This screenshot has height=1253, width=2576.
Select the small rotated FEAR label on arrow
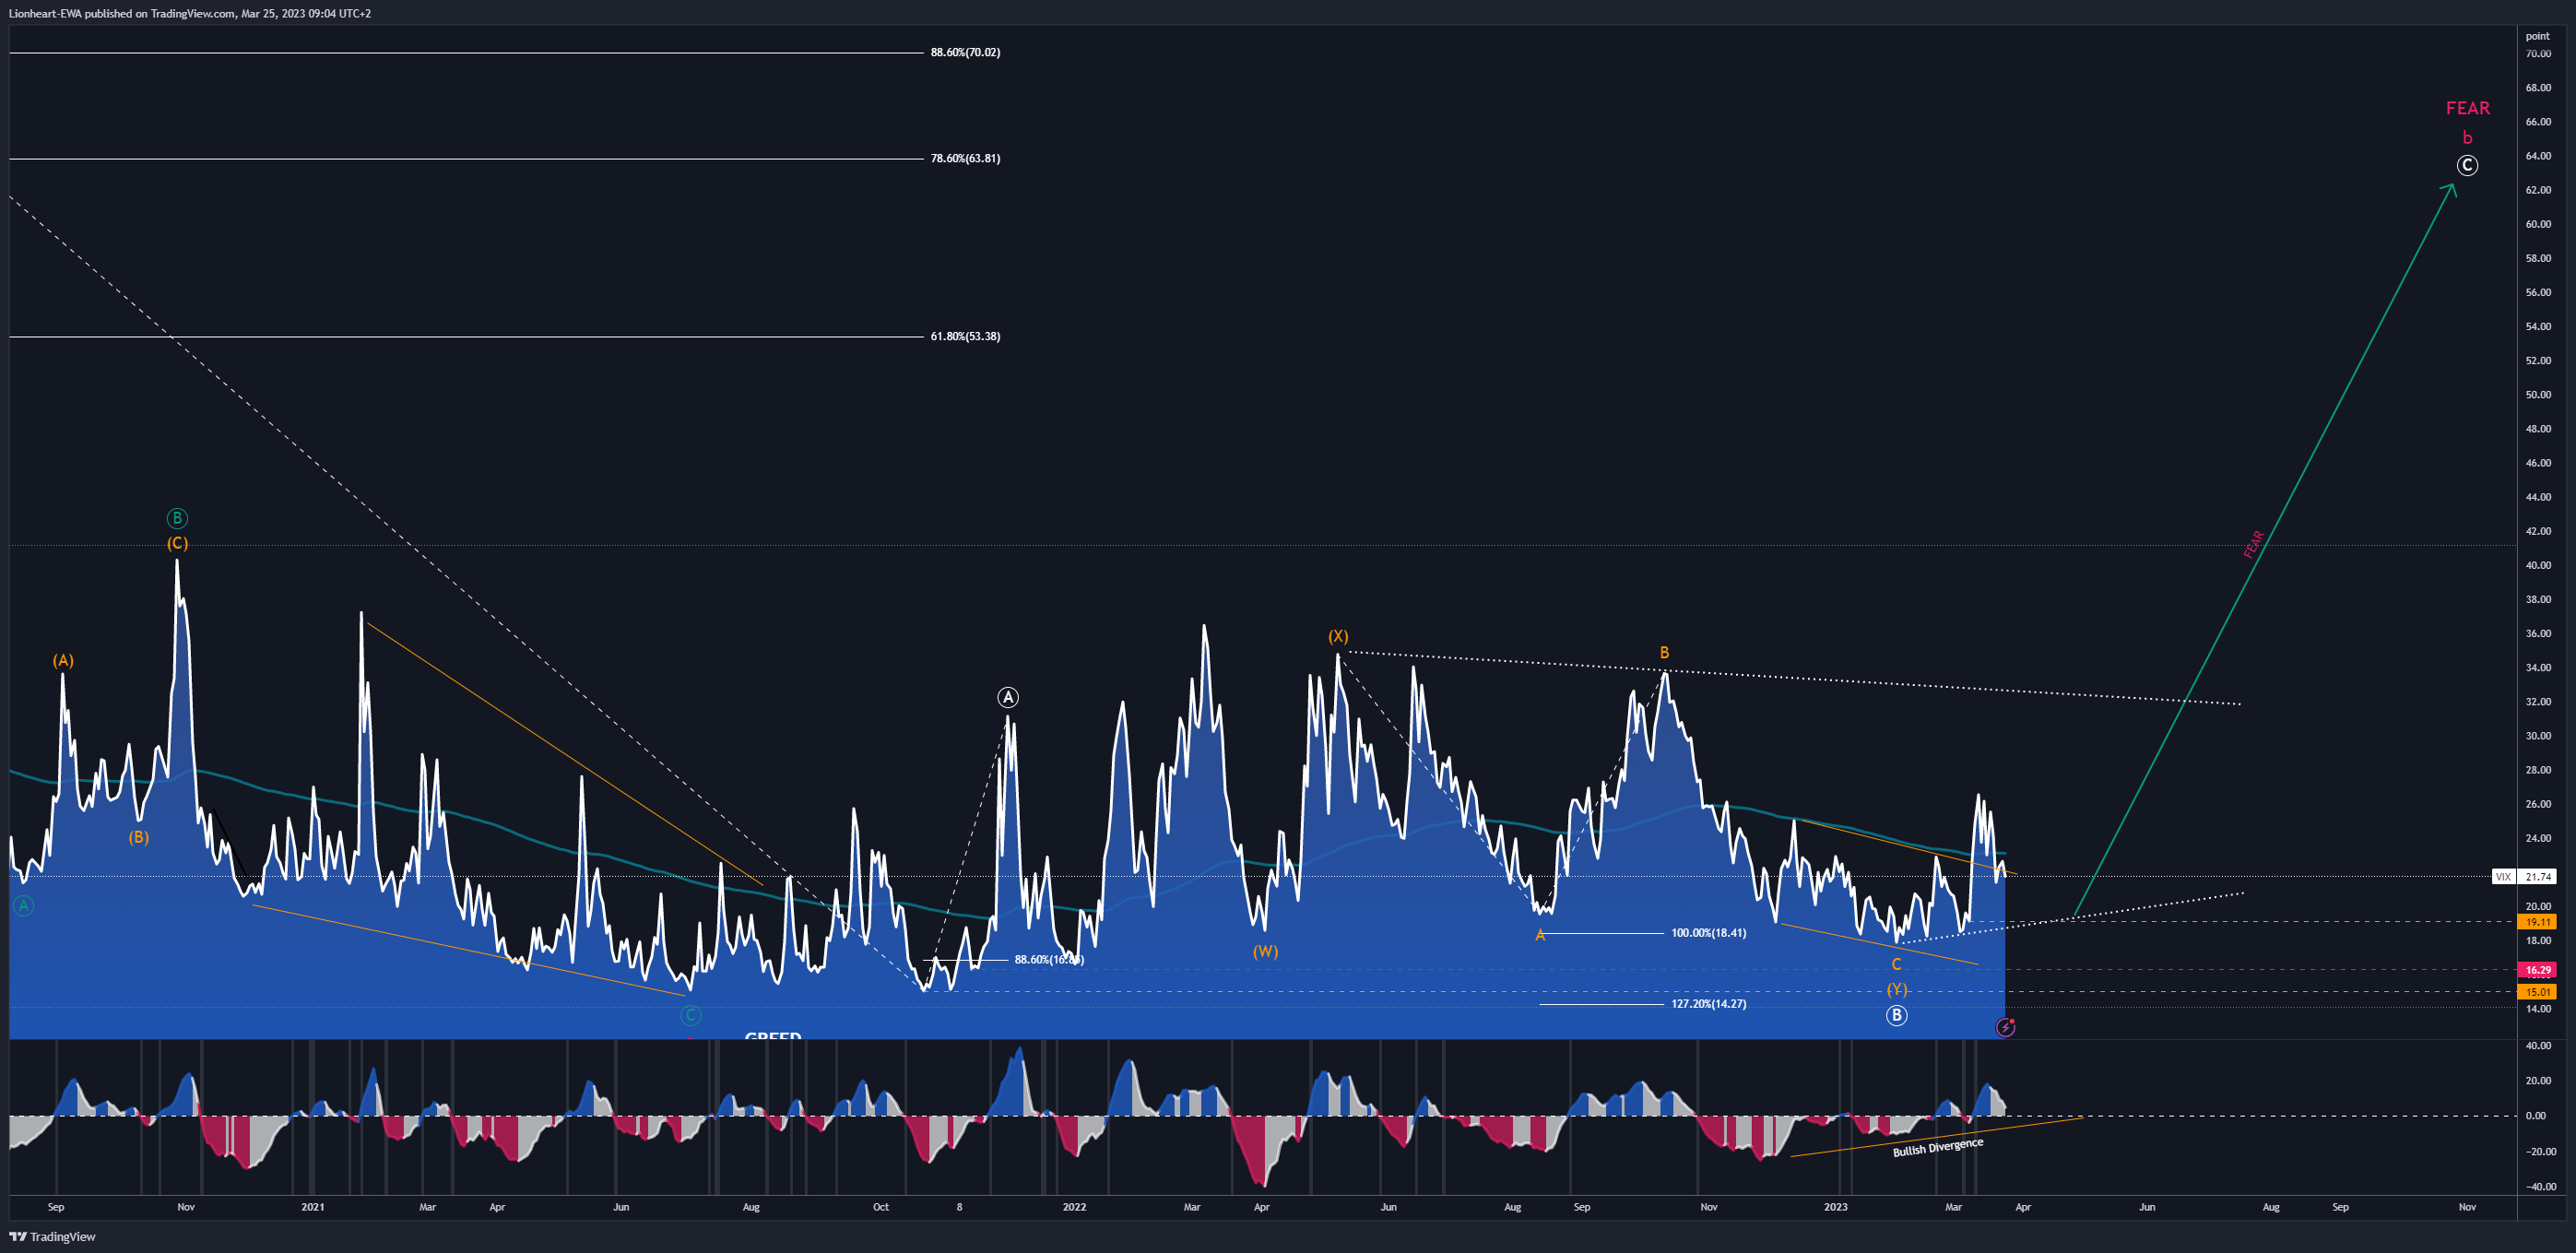pos(2254,544)
